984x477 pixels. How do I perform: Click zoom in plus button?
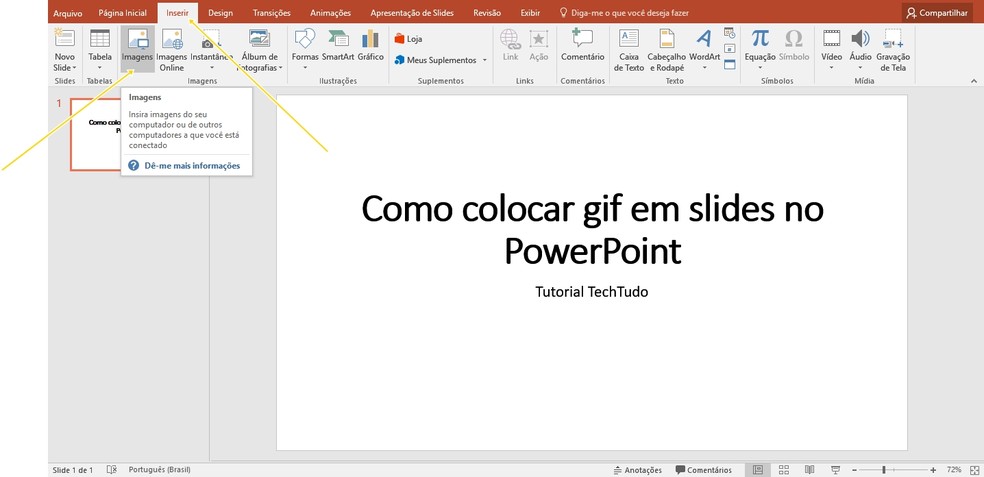(933, 470)
